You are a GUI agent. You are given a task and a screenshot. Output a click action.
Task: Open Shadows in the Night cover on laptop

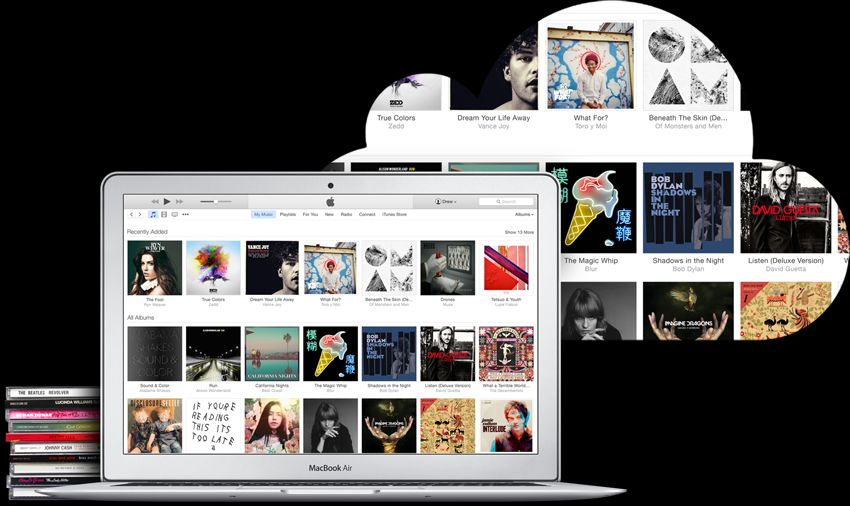coord(389,354)
